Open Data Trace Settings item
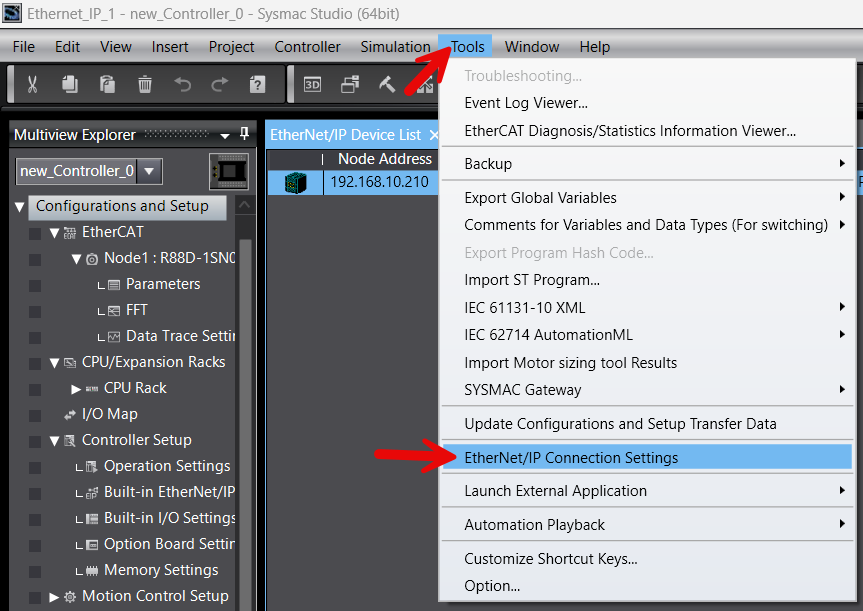This screenshot has height=611, width=863. [181, 336]
